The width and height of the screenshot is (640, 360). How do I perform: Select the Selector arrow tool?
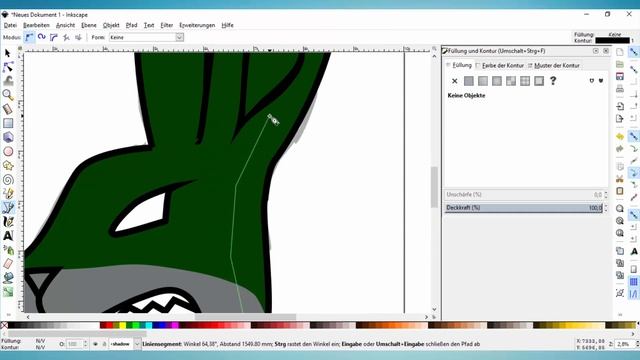point(8,53)
